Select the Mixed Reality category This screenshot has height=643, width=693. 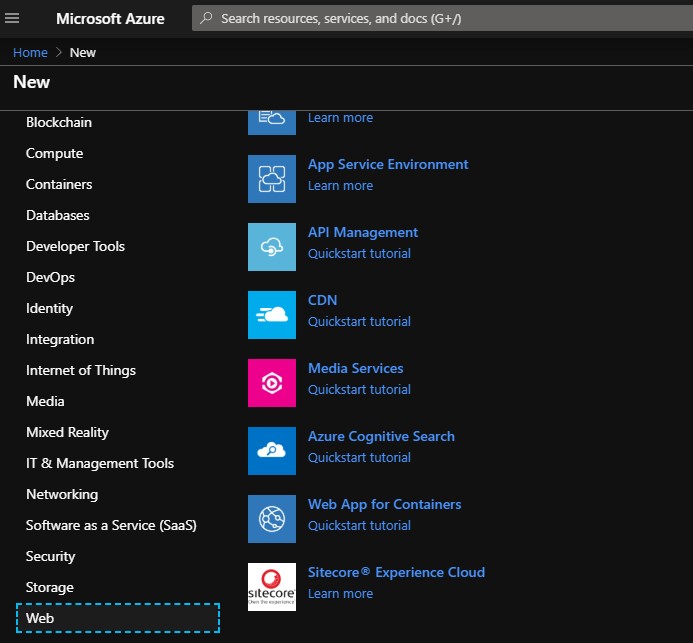click(67, 432)
